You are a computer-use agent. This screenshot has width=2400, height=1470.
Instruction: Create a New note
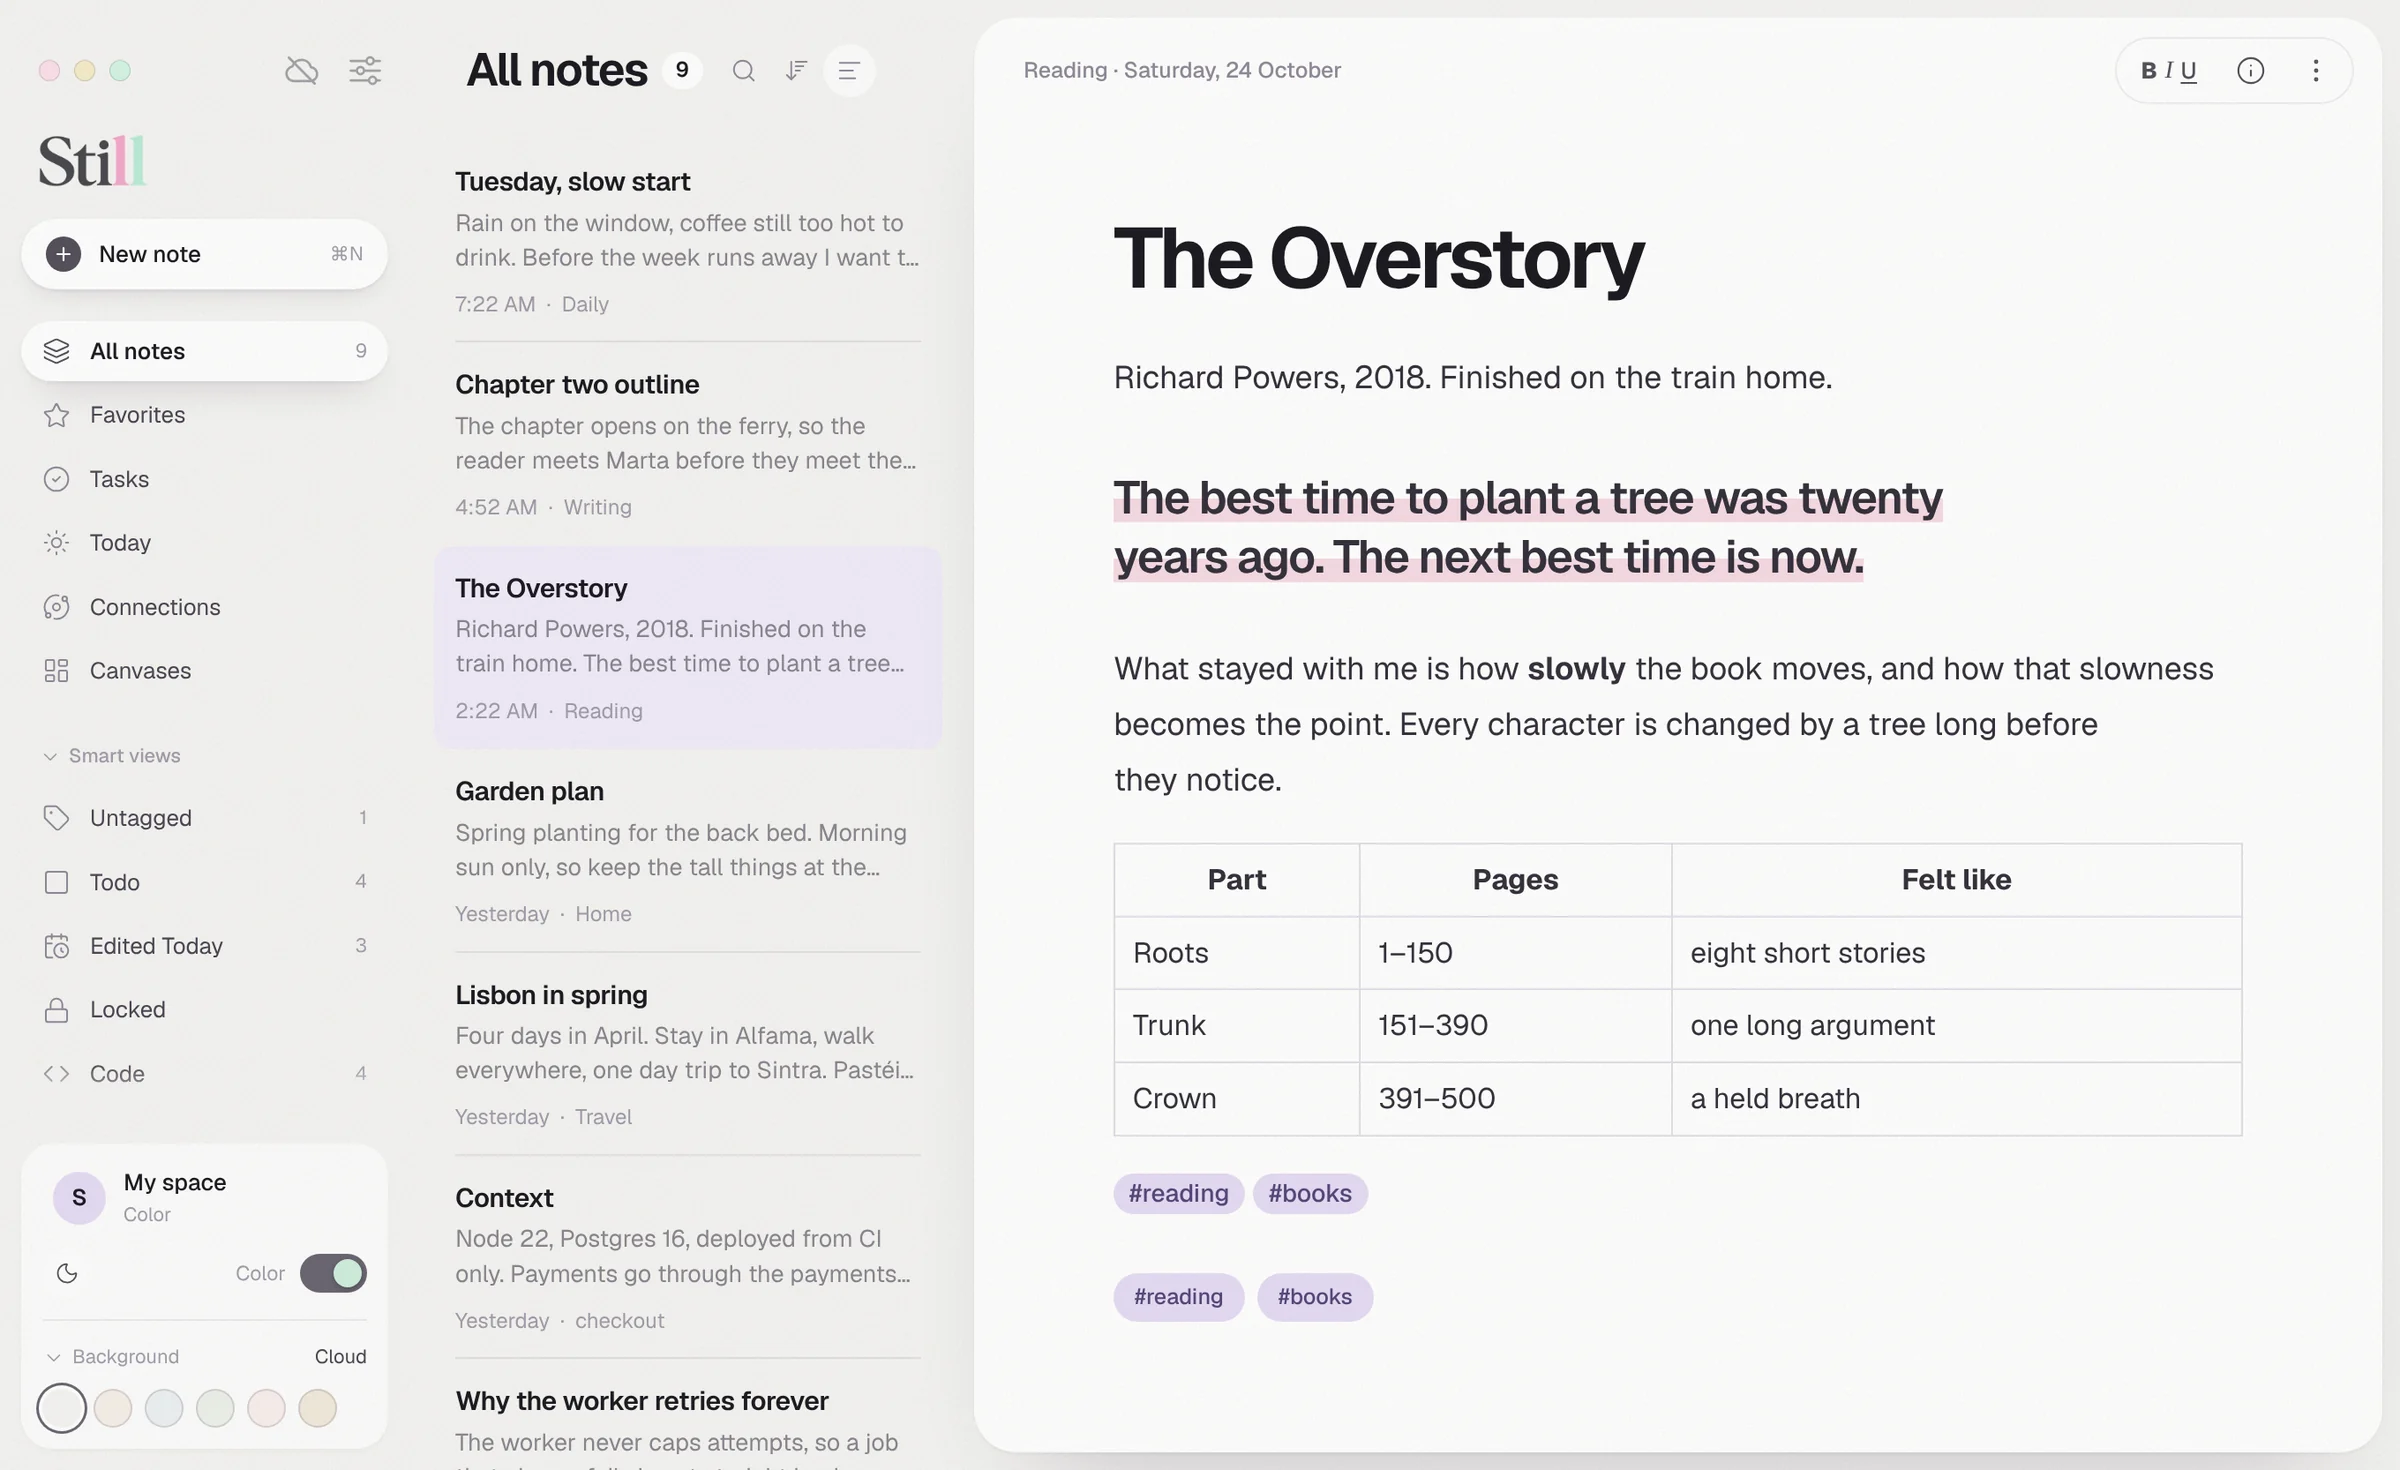pyautogui.click(x=204, y=254)
